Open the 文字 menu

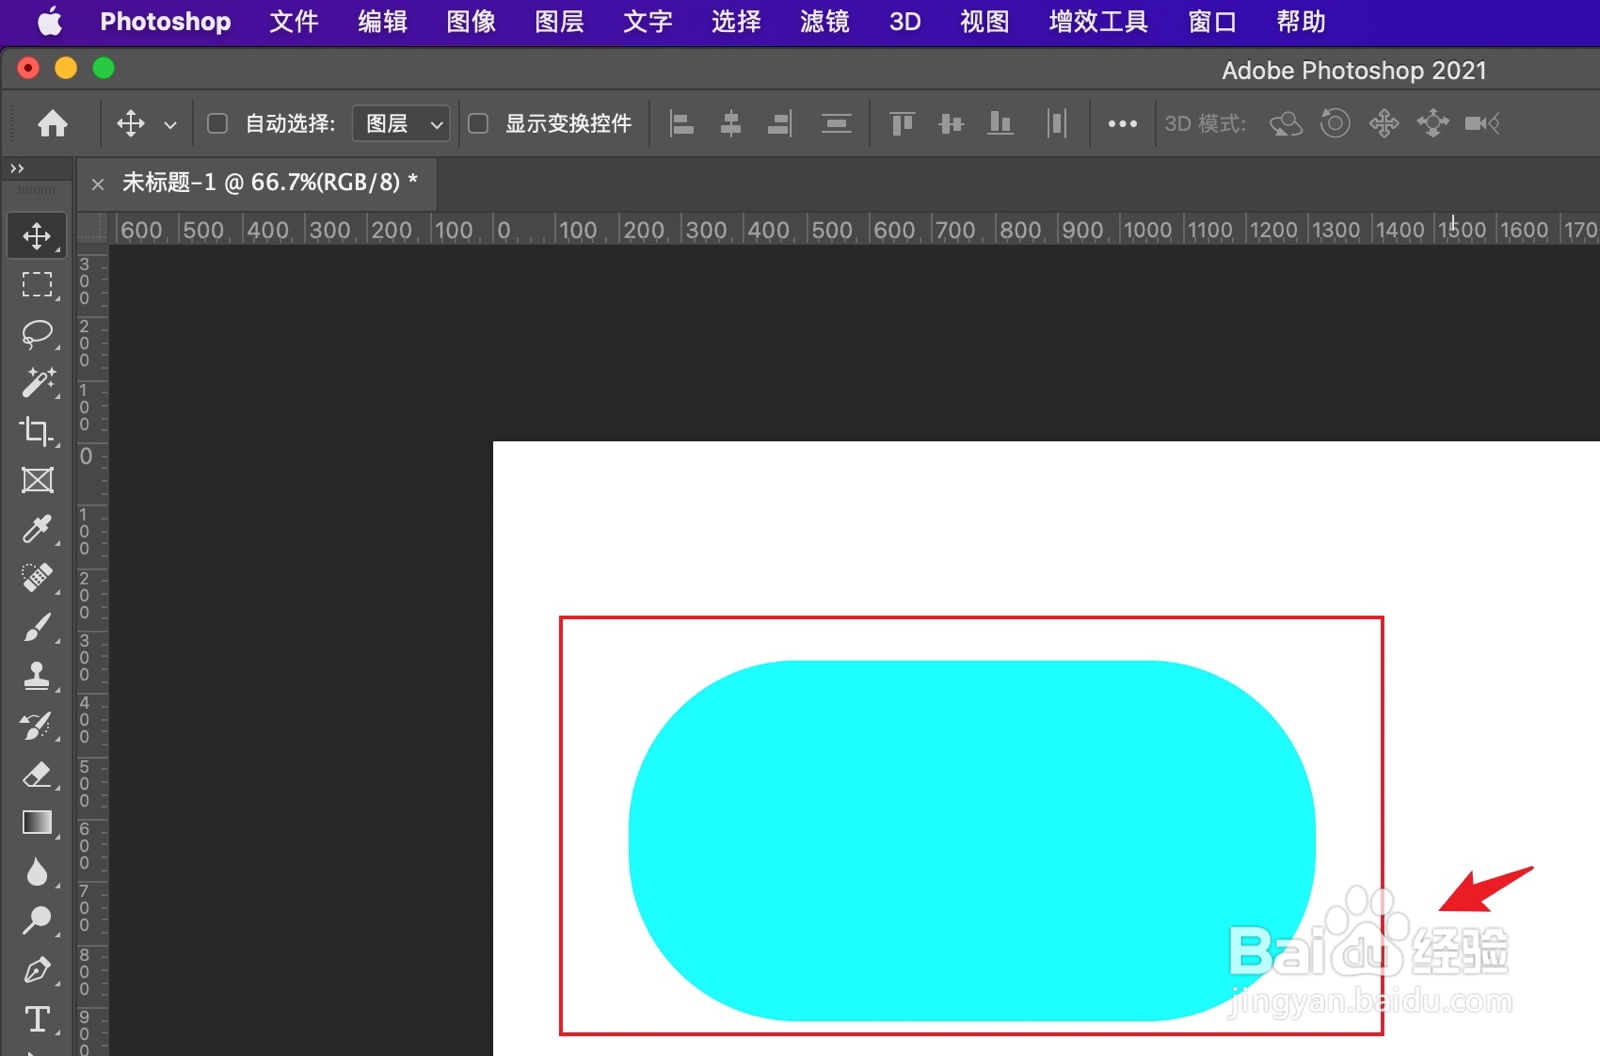(x=648, y=21)
